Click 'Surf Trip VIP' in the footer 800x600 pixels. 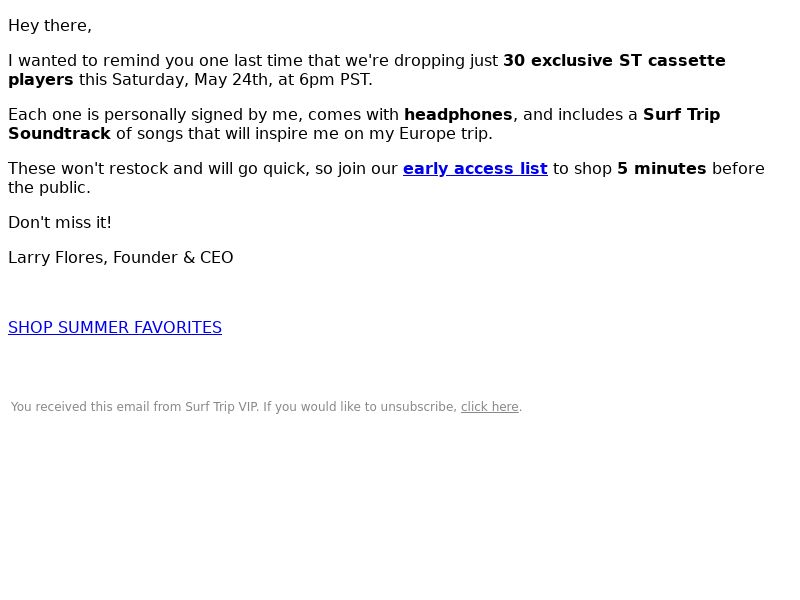tap(221, 407)
